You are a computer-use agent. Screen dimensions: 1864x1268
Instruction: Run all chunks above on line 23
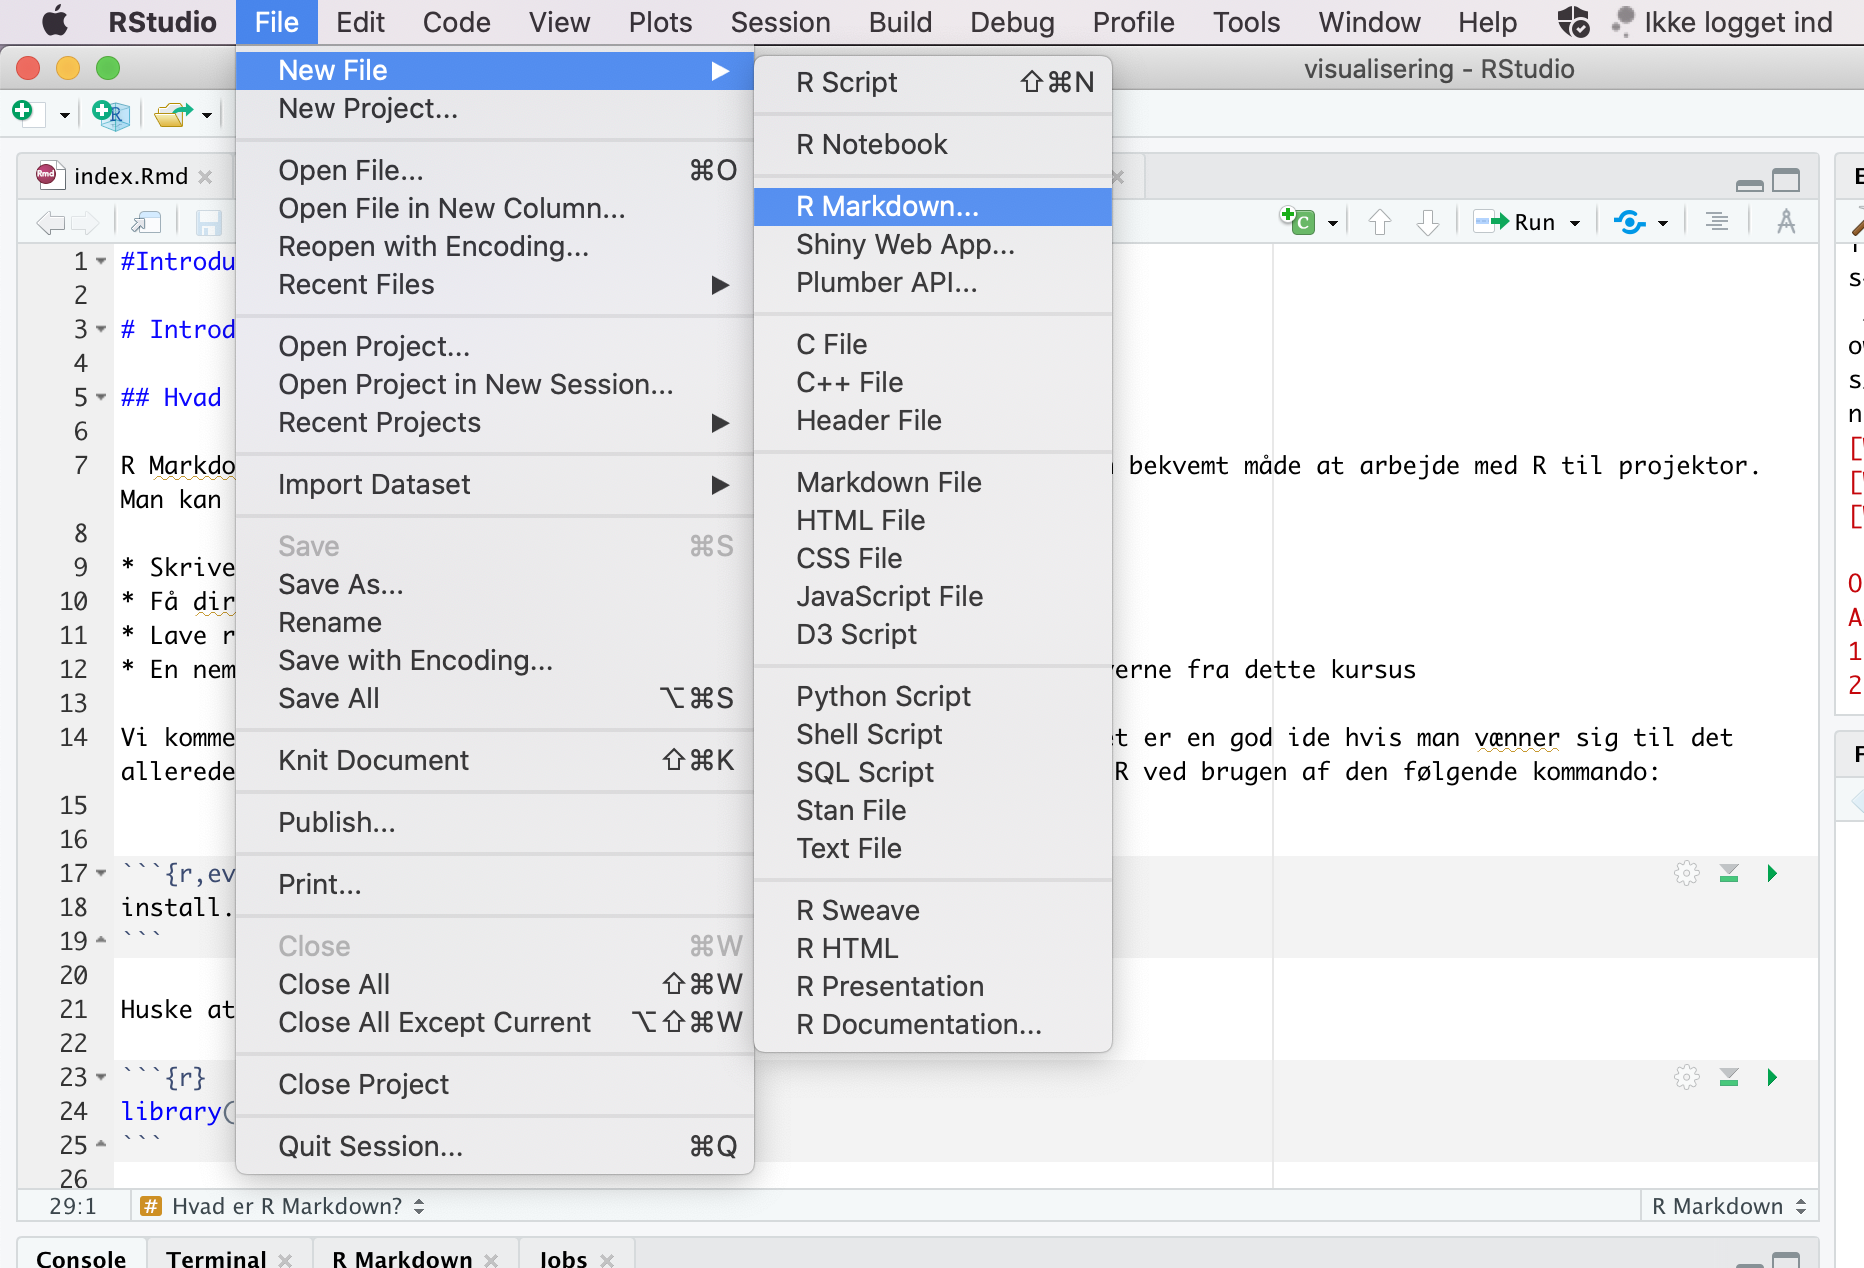click(1729, 1077)
